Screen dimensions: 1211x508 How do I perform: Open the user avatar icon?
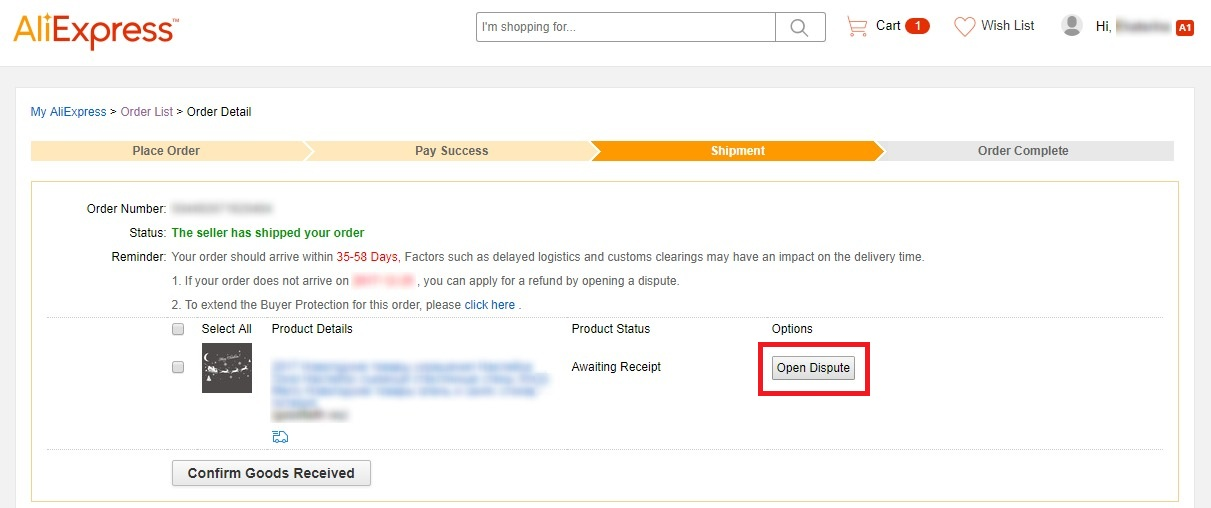(x=1072, y=26)
